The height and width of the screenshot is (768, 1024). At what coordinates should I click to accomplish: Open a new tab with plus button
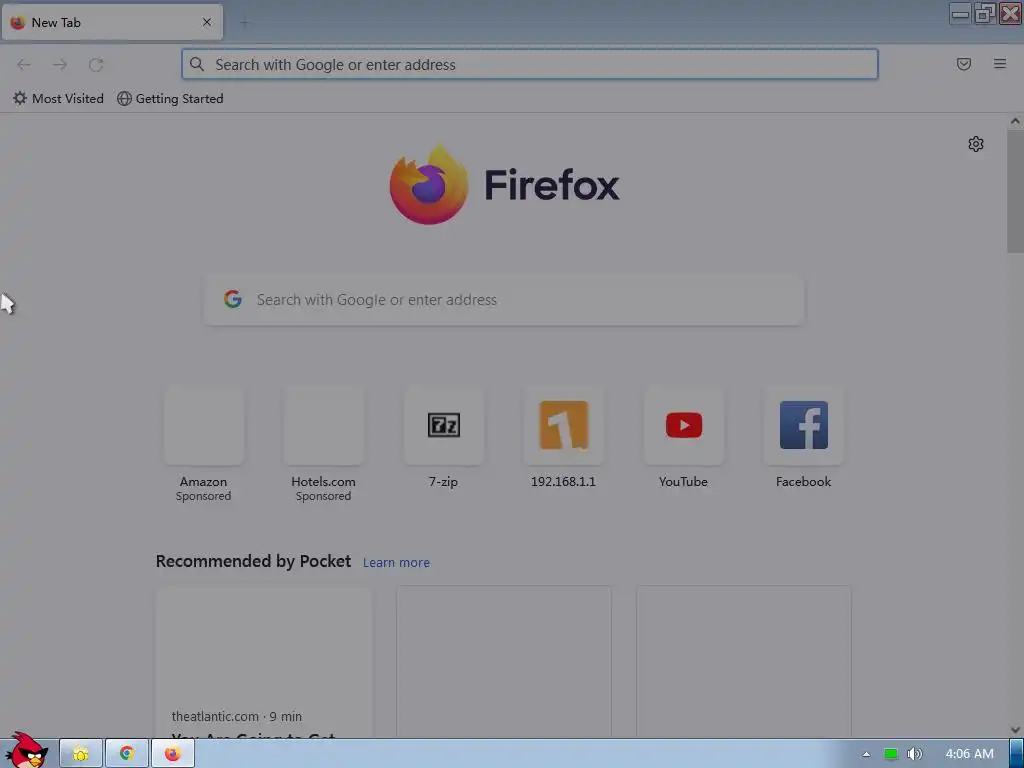coord(245,23)
